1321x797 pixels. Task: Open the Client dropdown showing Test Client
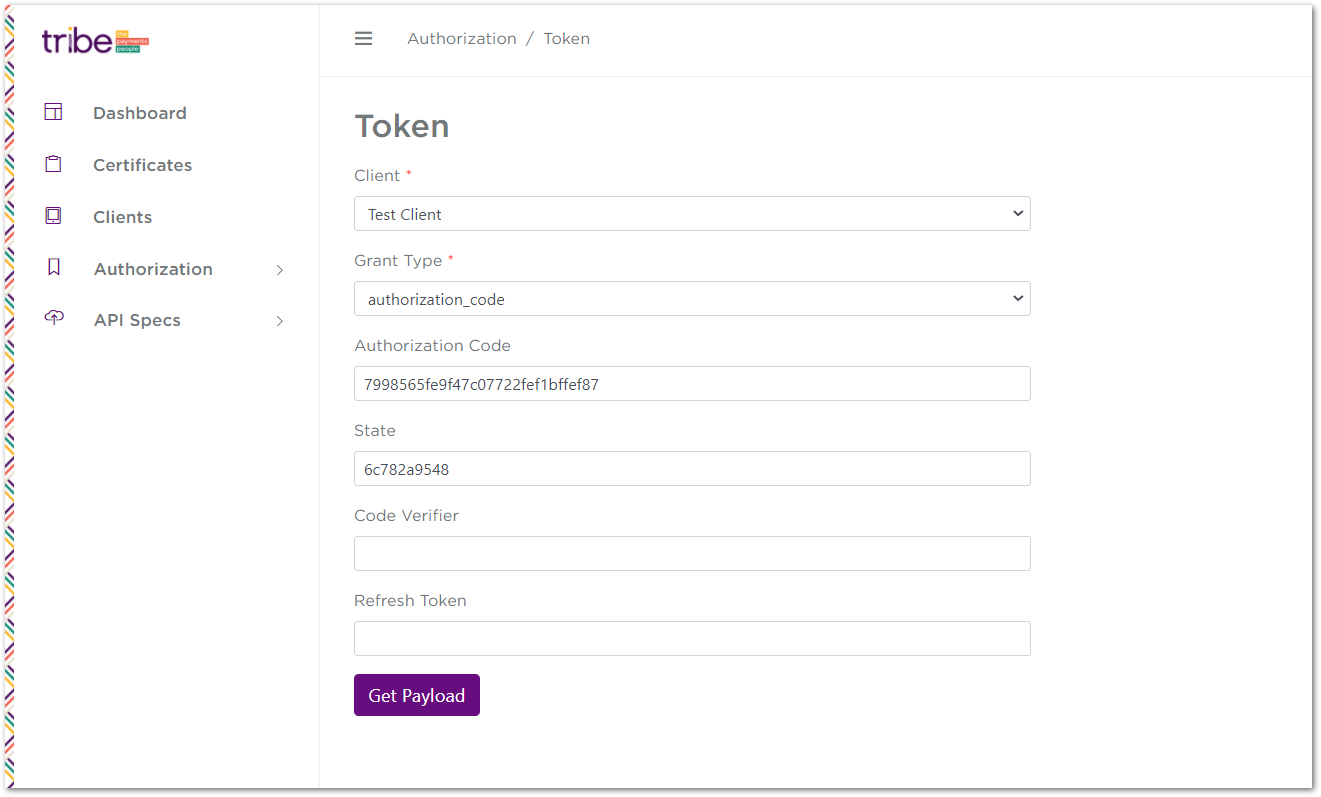pos(692,213)
